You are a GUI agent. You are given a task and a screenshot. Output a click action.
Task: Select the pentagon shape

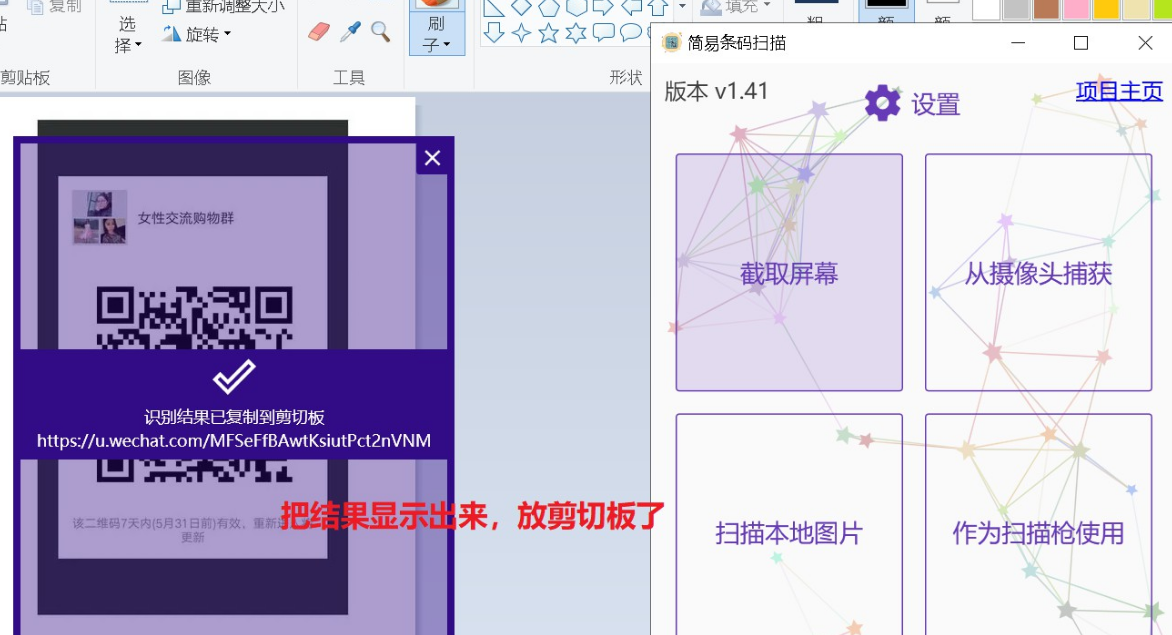(x=549, y=8)
